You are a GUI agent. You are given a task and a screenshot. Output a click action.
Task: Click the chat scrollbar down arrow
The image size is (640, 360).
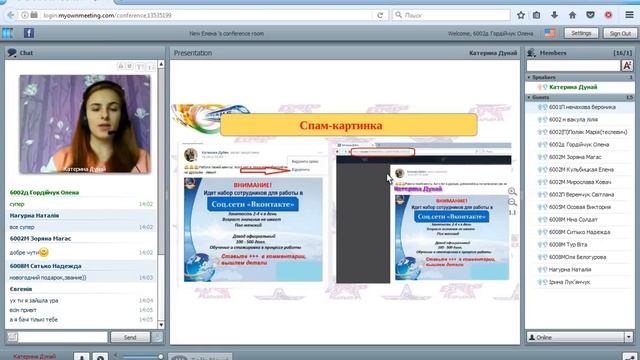[x=161, y=325]
